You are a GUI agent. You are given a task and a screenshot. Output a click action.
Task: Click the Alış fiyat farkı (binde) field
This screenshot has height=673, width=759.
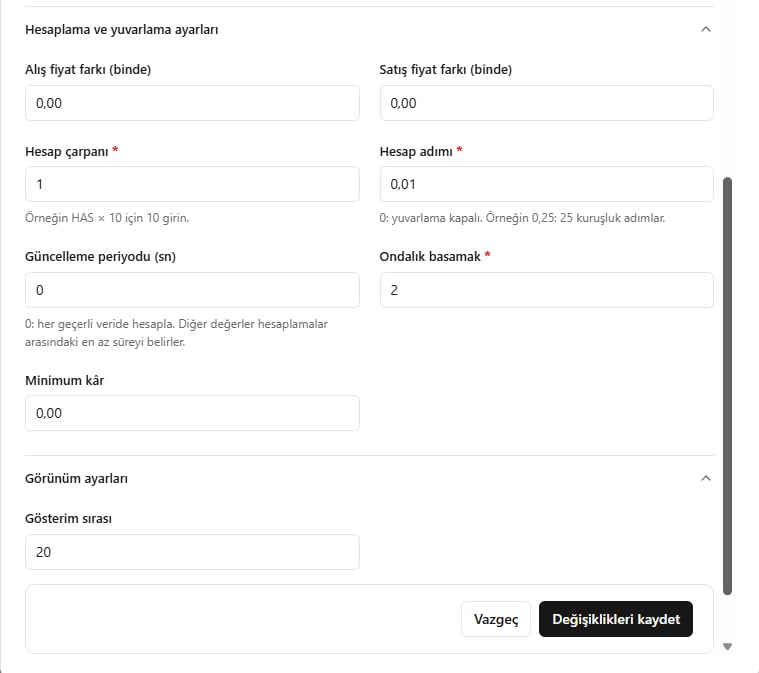click(x=192, y=103)
